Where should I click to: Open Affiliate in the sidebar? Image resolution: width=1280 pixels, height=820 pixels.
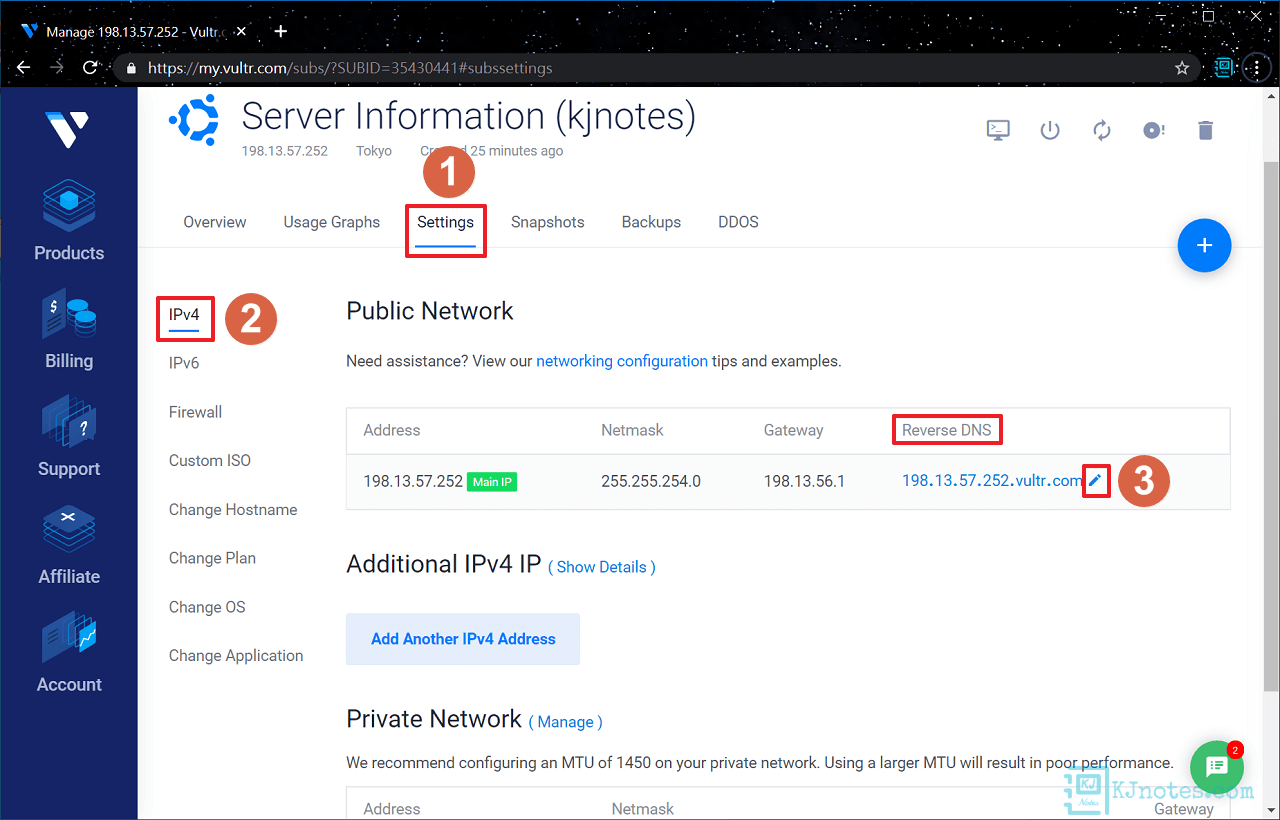(69, 545)
